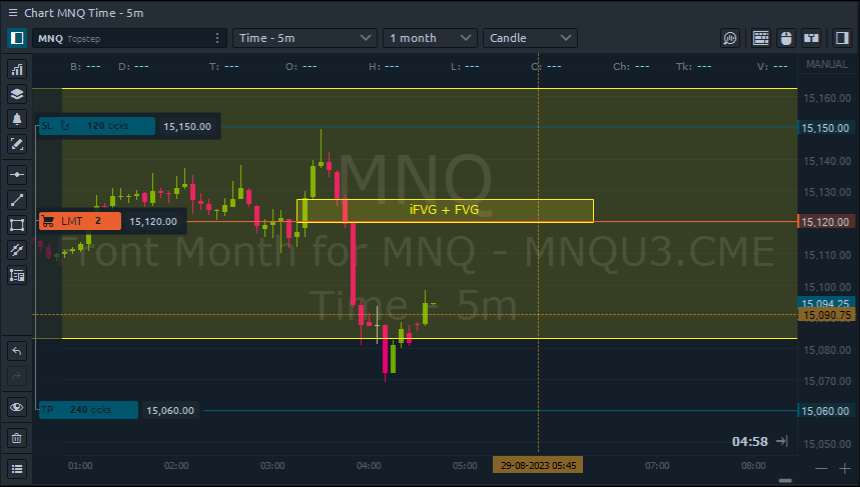This screenshot has height=487, width=860.
Task: Open the volume analysis tools icon
Action: (x=730, y=38)
